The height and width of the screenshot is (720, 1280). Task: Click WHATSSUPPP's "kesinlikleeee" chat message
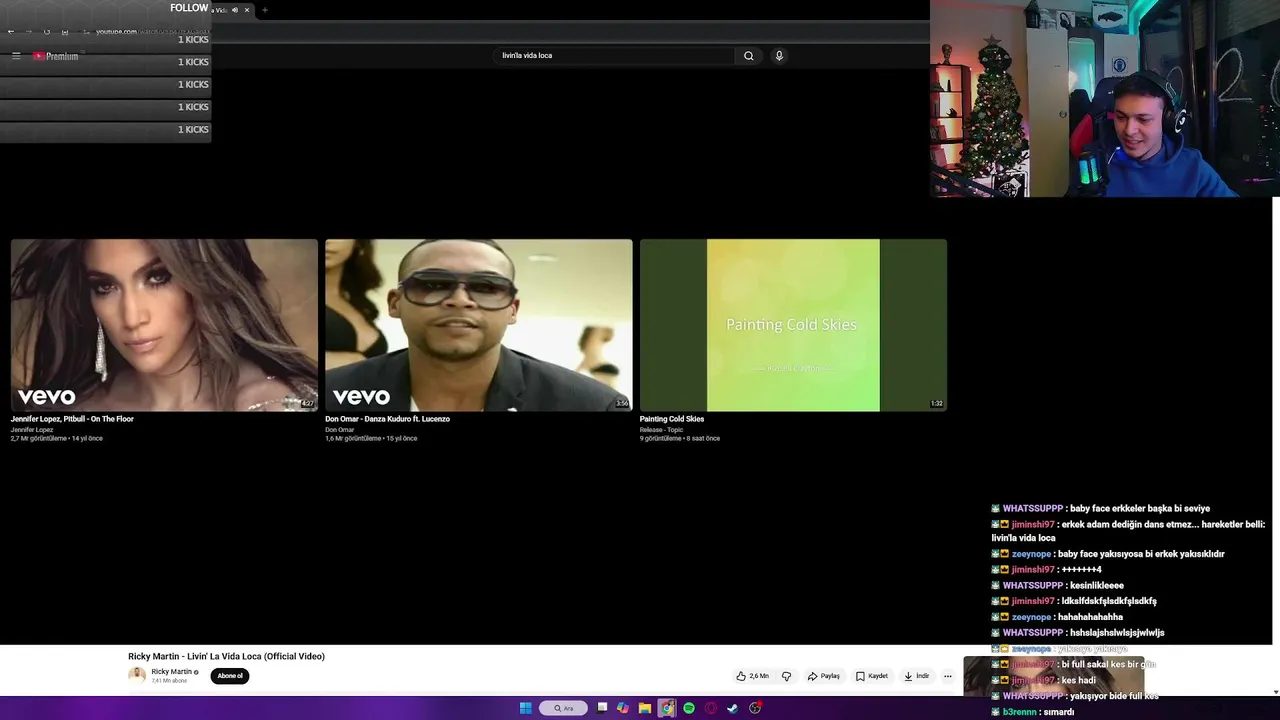[1057, 586]
